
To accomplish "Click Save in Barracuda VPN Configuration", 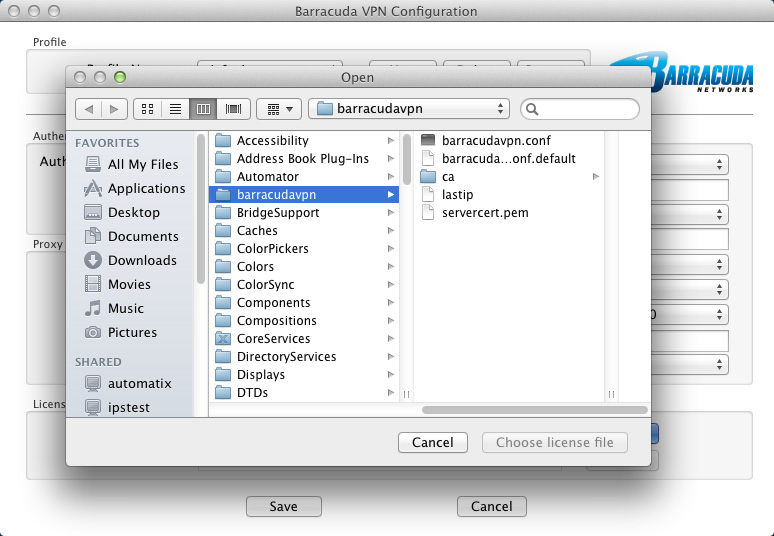I will pos(284,506).
